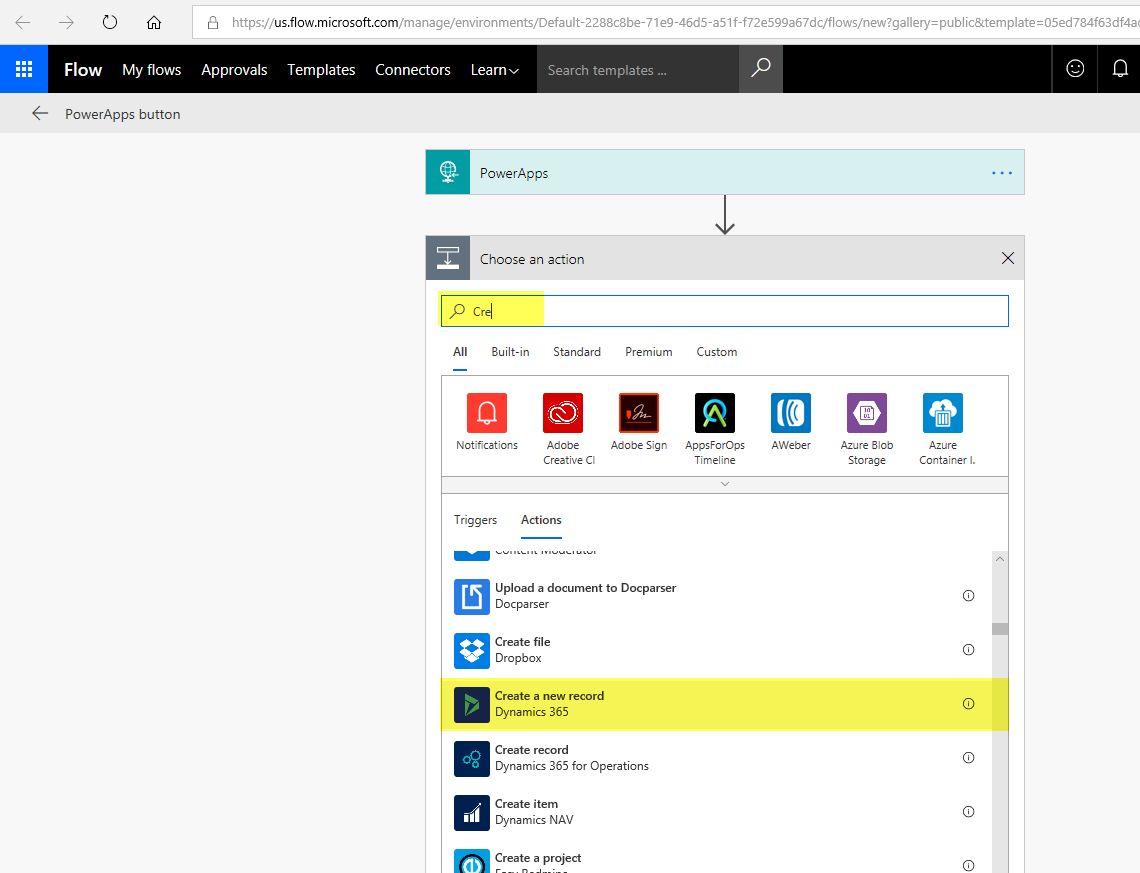Open the Connectors page

(x=413, y=70)
